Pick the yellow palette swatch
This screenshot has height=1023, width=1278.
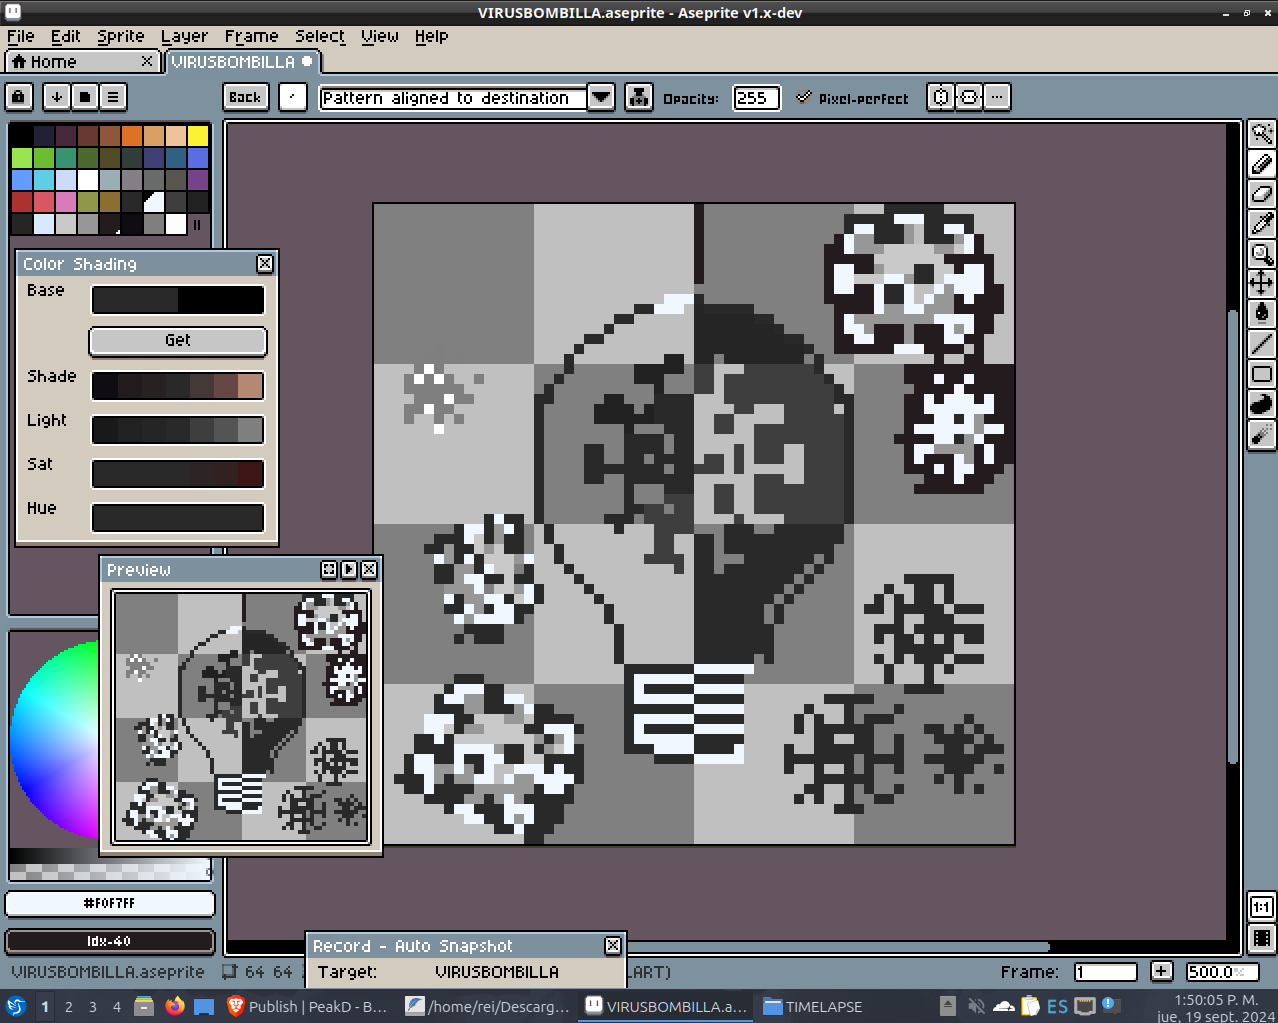(198, 135)
